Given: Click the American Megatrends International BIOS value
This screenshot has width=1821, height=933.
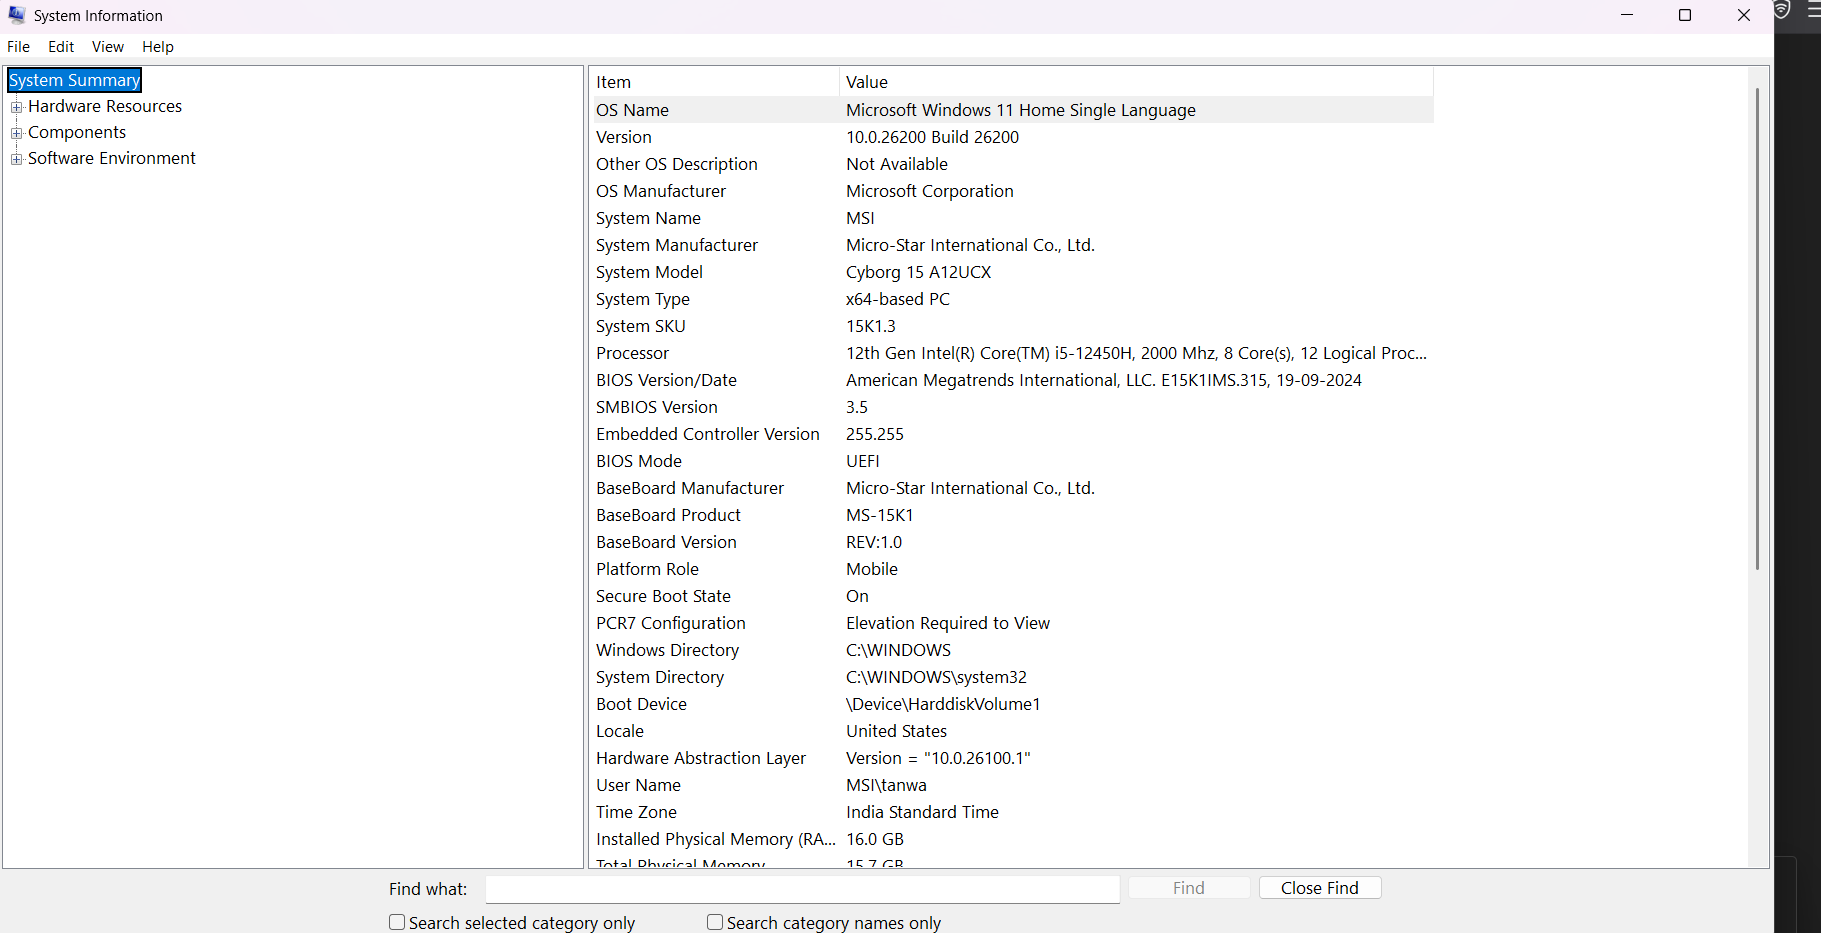Looking at the screenshot, I should [x=1104, y=380].
